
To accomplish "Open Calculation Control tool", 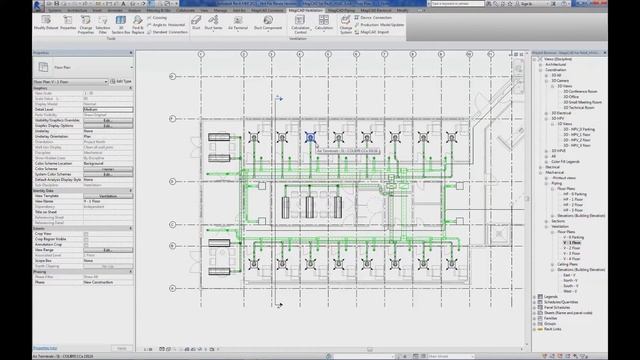I will click(x=300, y=24).
